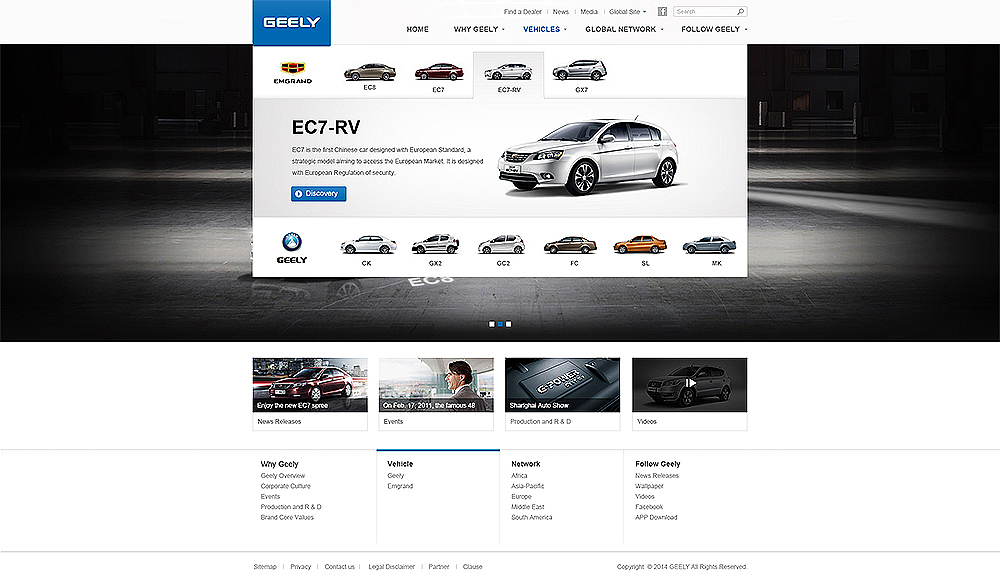Open the Shanghai Auto Show thumbnail
The height and width of the screenshot is (581, 1000).
562,385
